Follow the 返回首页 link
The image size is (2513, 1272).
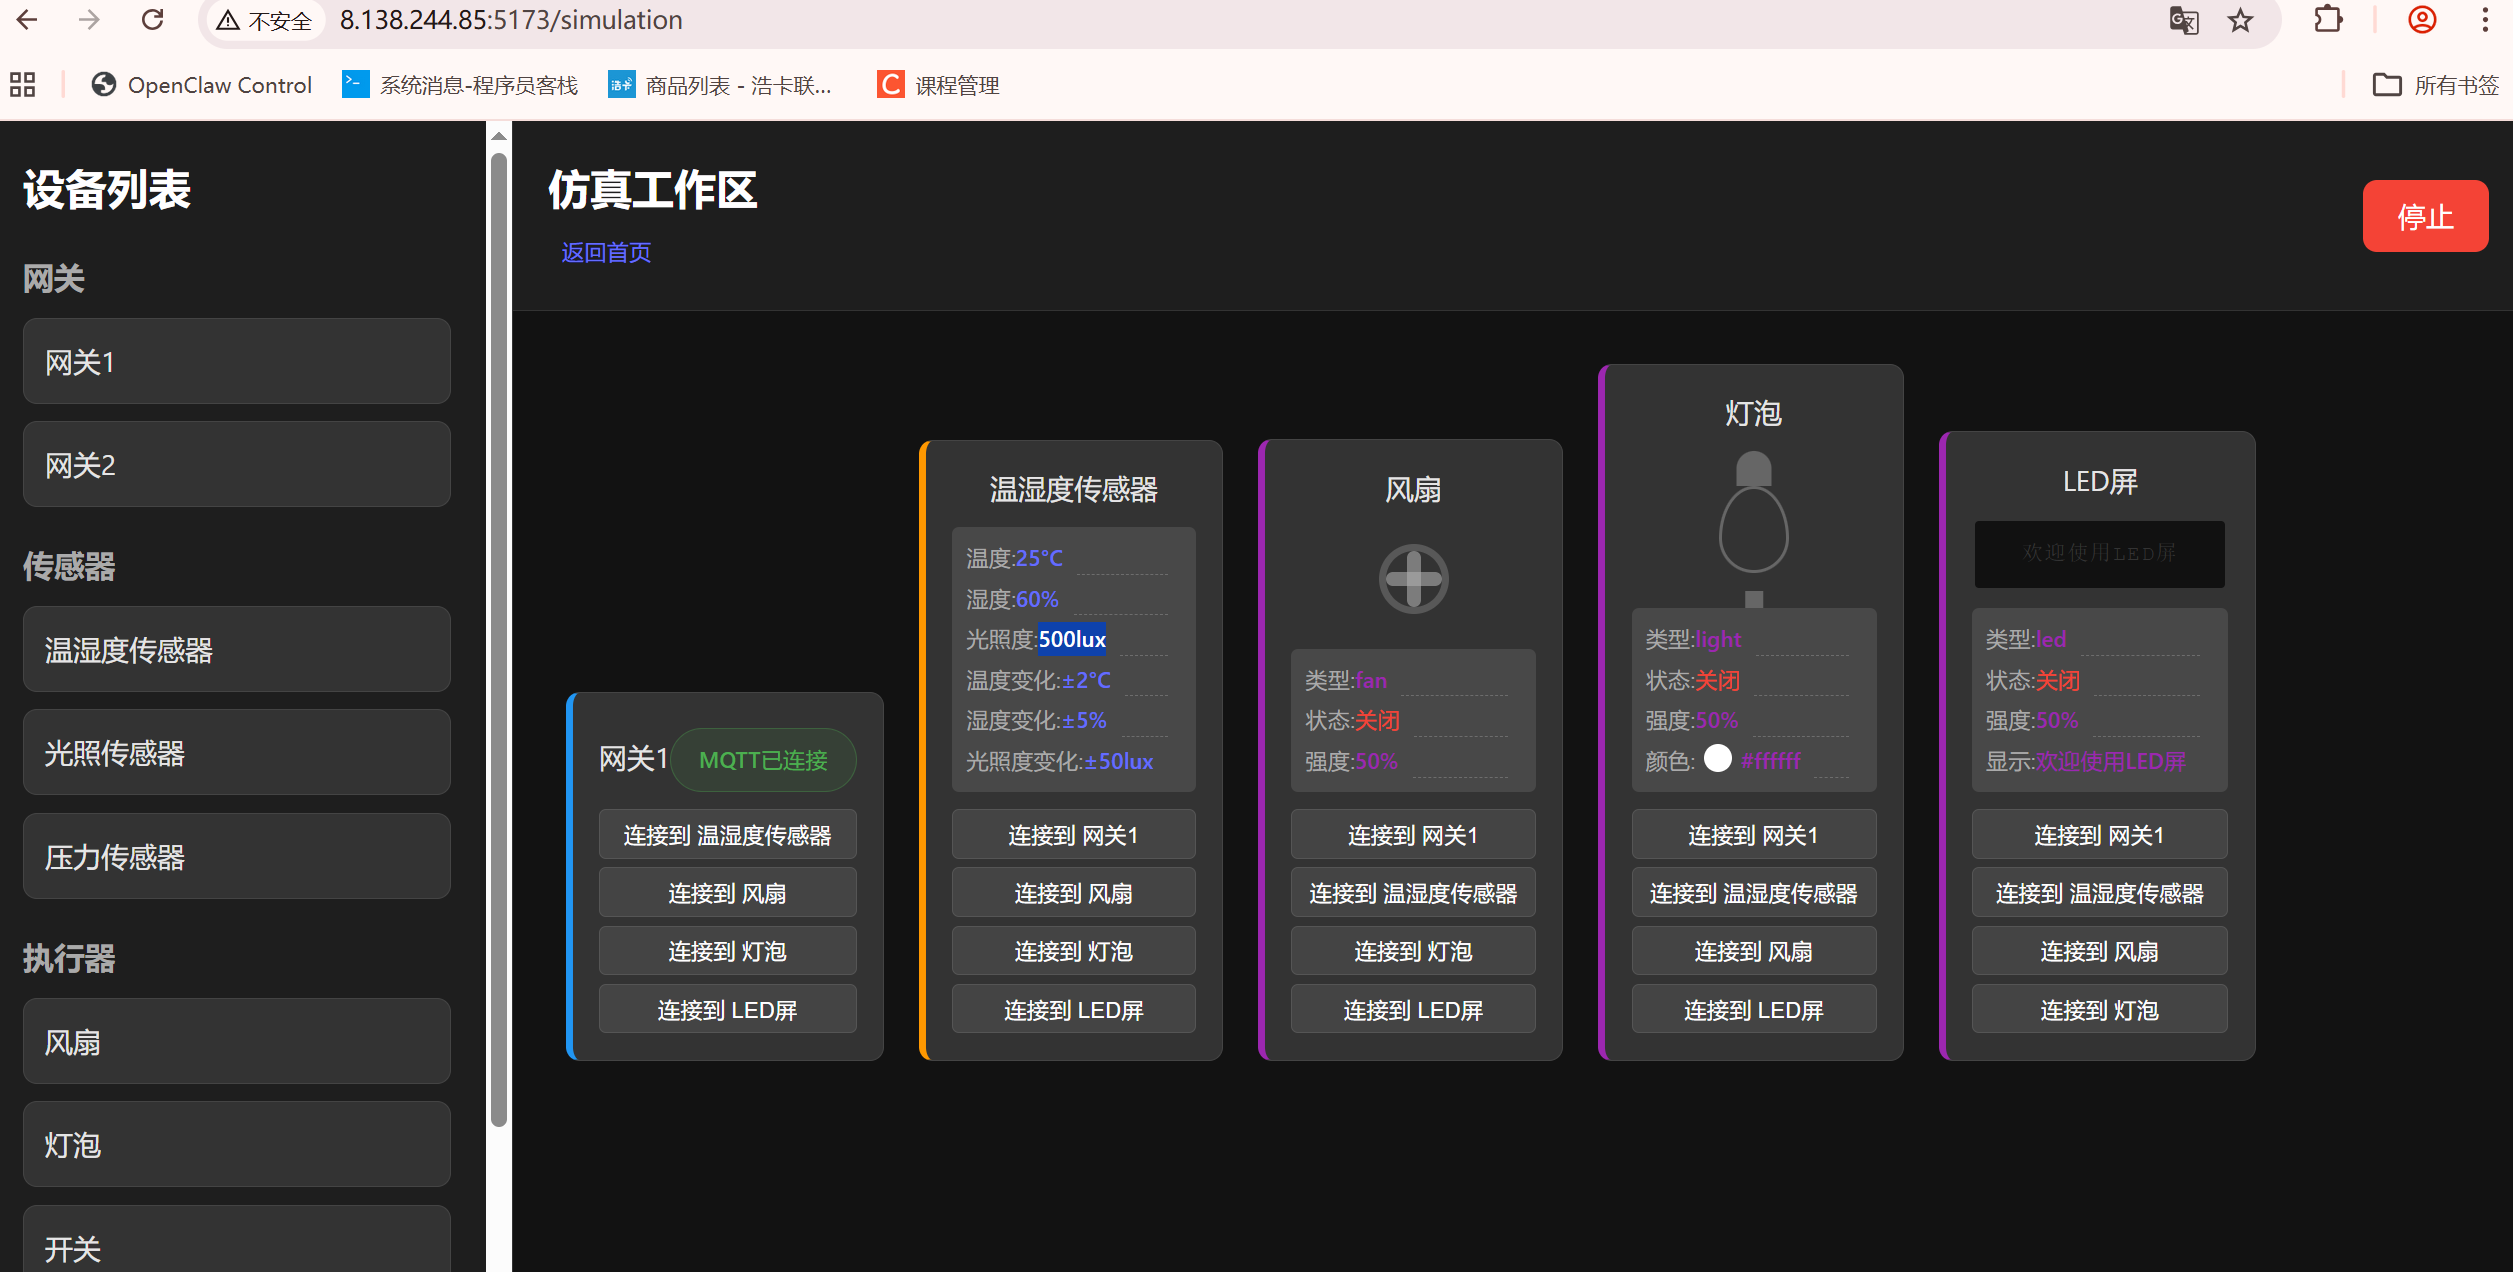point(606,252)
